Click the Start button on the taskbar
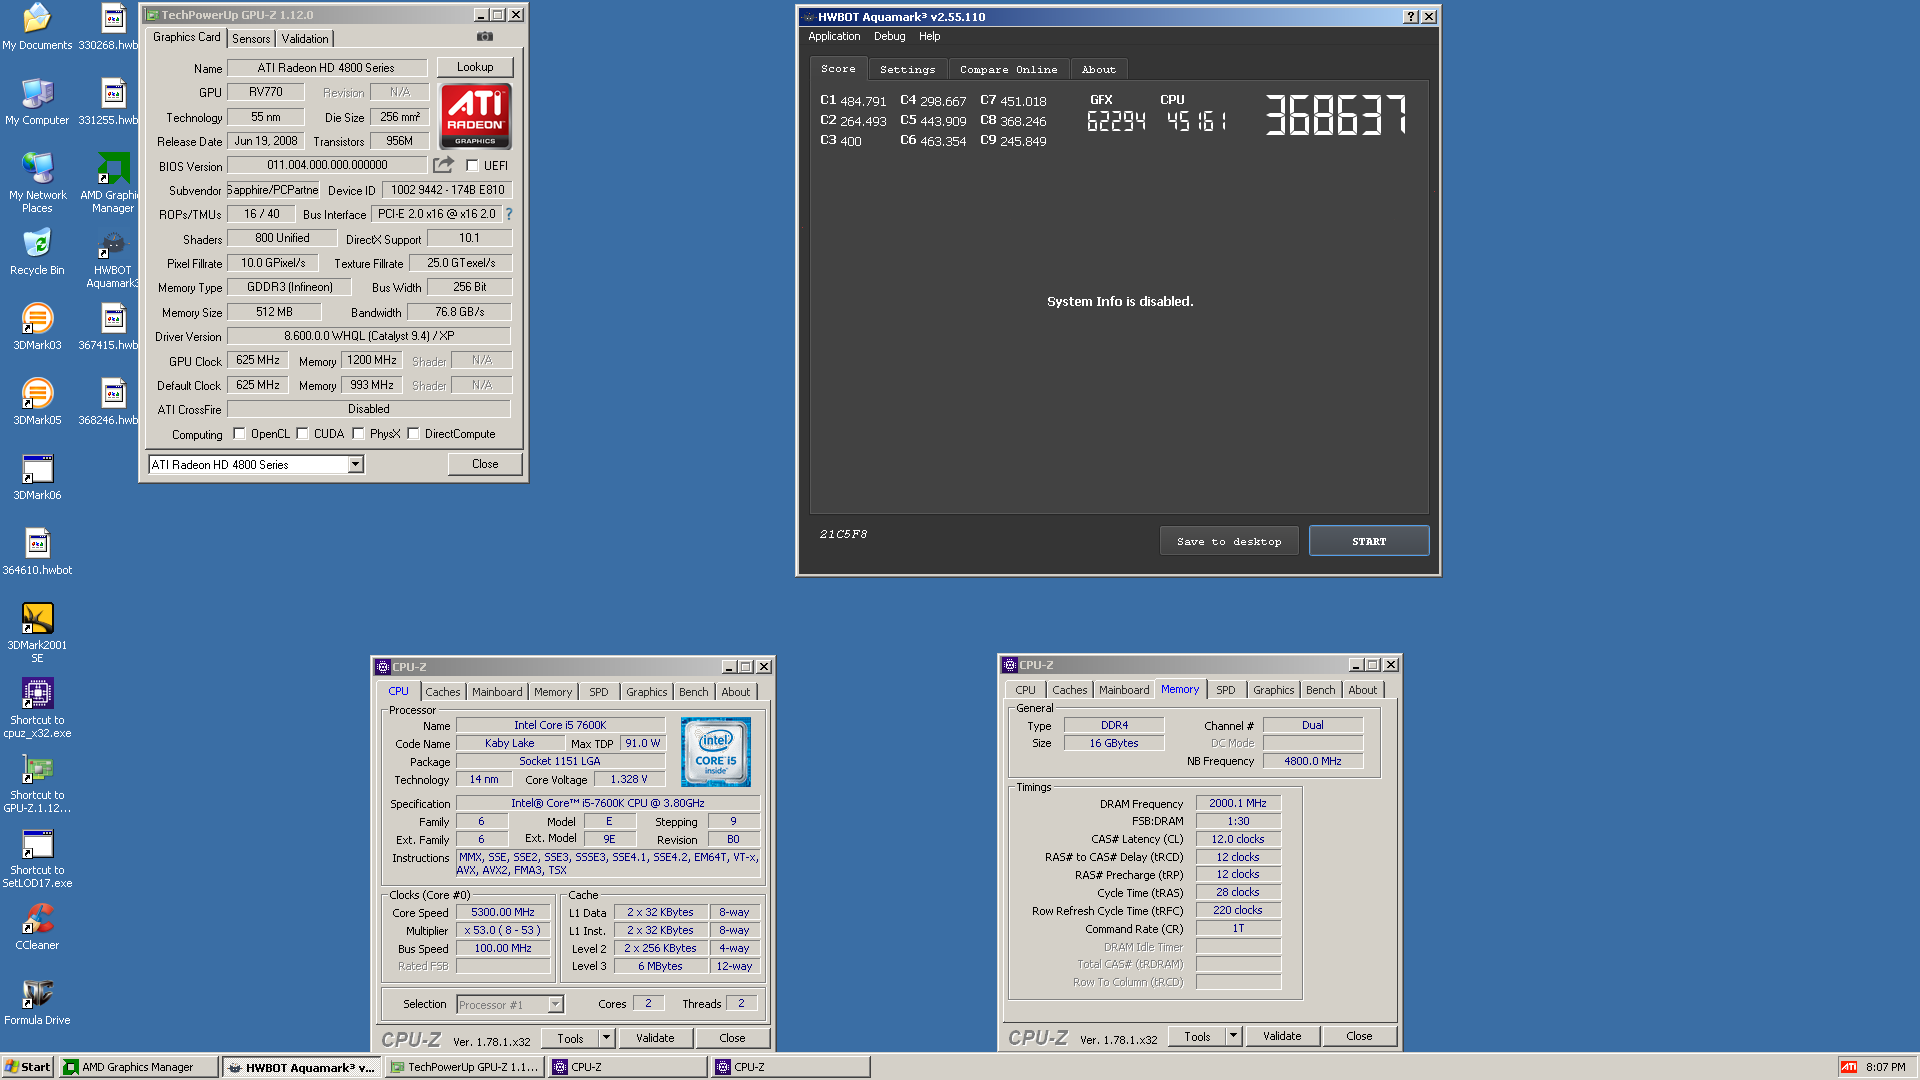Image resolution: width=1920 pixels, height=1080 pixels. tap(28, 1067)
